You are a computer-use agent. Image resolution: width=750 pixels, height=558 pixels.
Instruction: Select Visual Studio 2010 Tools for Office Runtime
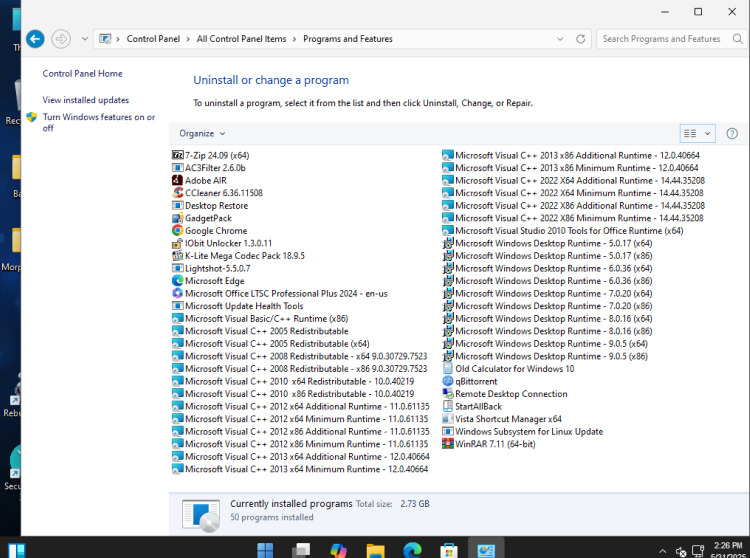click(563, 230)
